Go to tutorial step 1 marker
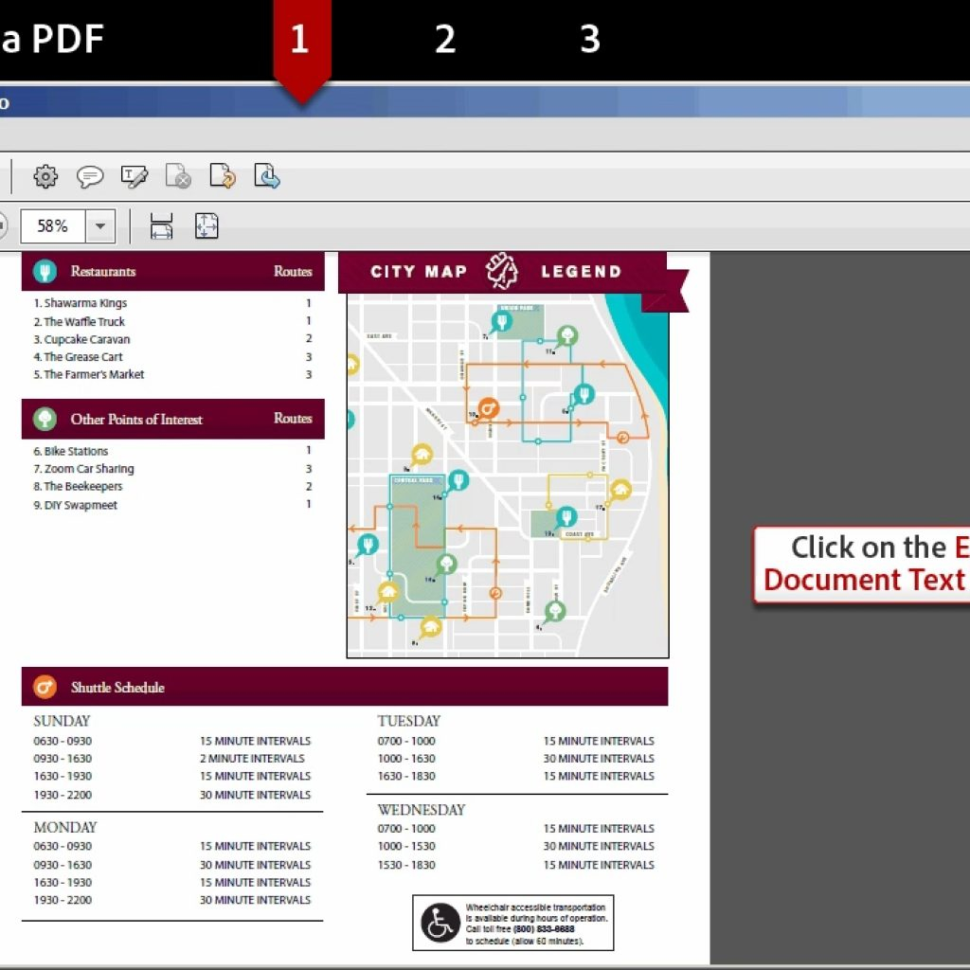Screen dimensions: 970x970 tap(300, 40)
